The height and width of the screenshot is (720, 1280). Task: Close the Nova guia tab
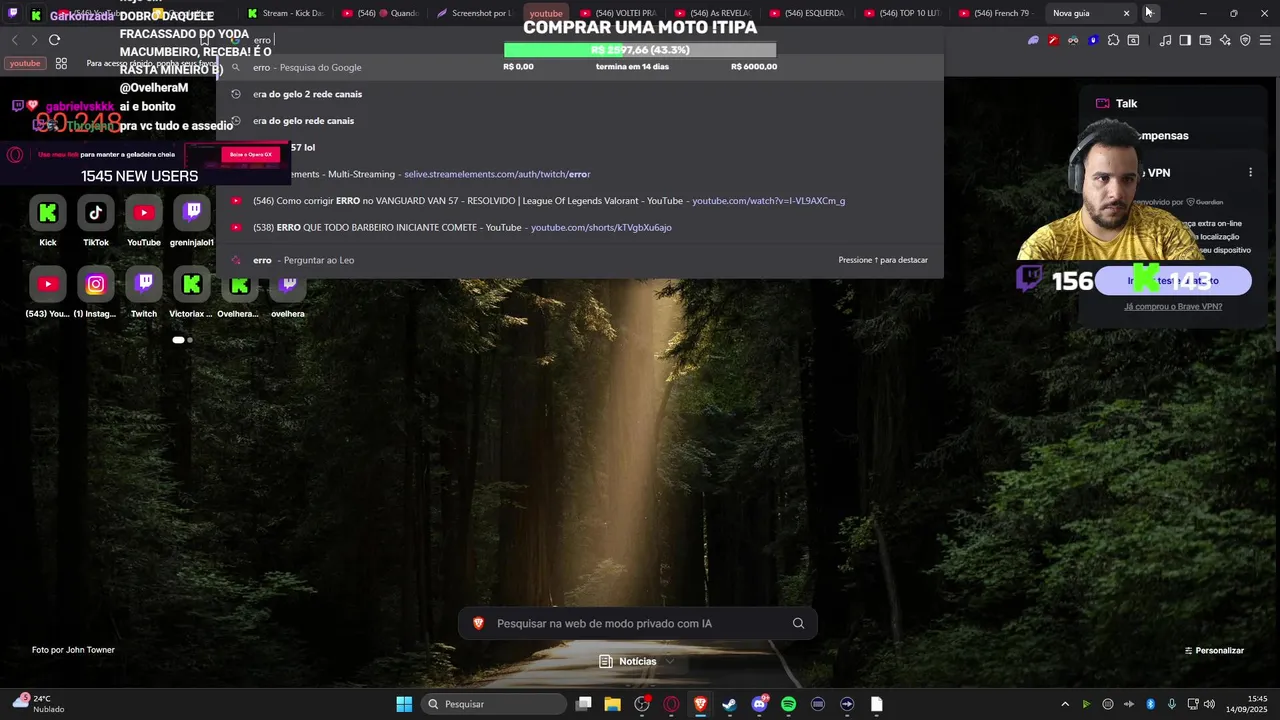coord(1126,13)
